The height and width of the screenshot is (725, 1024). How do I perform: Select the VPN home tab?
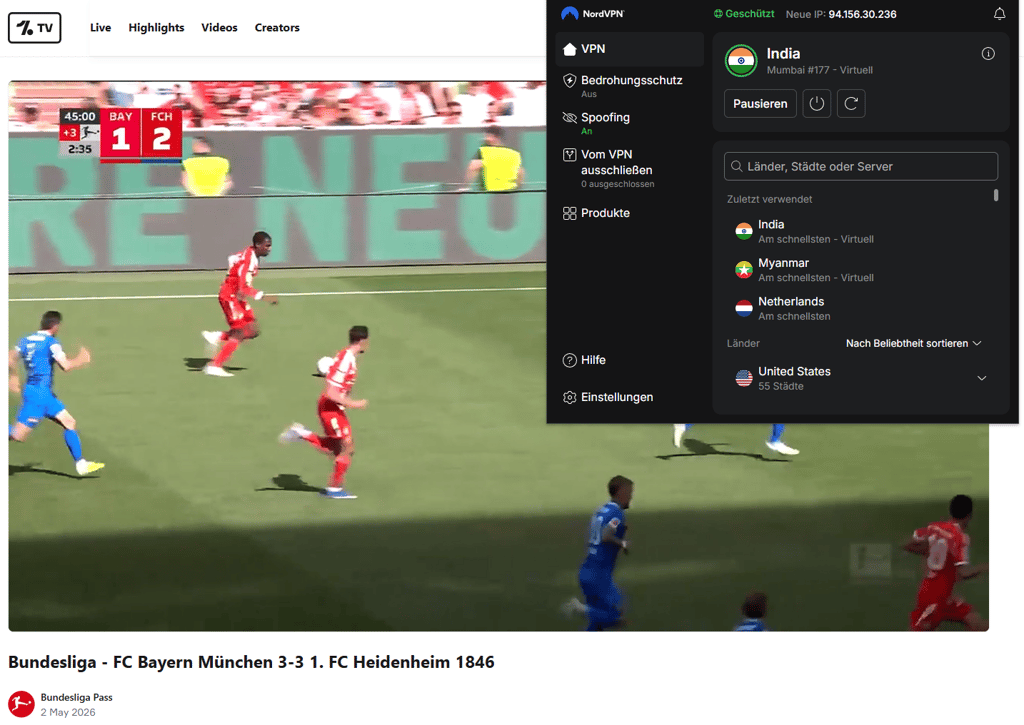[x=630, y=49]
